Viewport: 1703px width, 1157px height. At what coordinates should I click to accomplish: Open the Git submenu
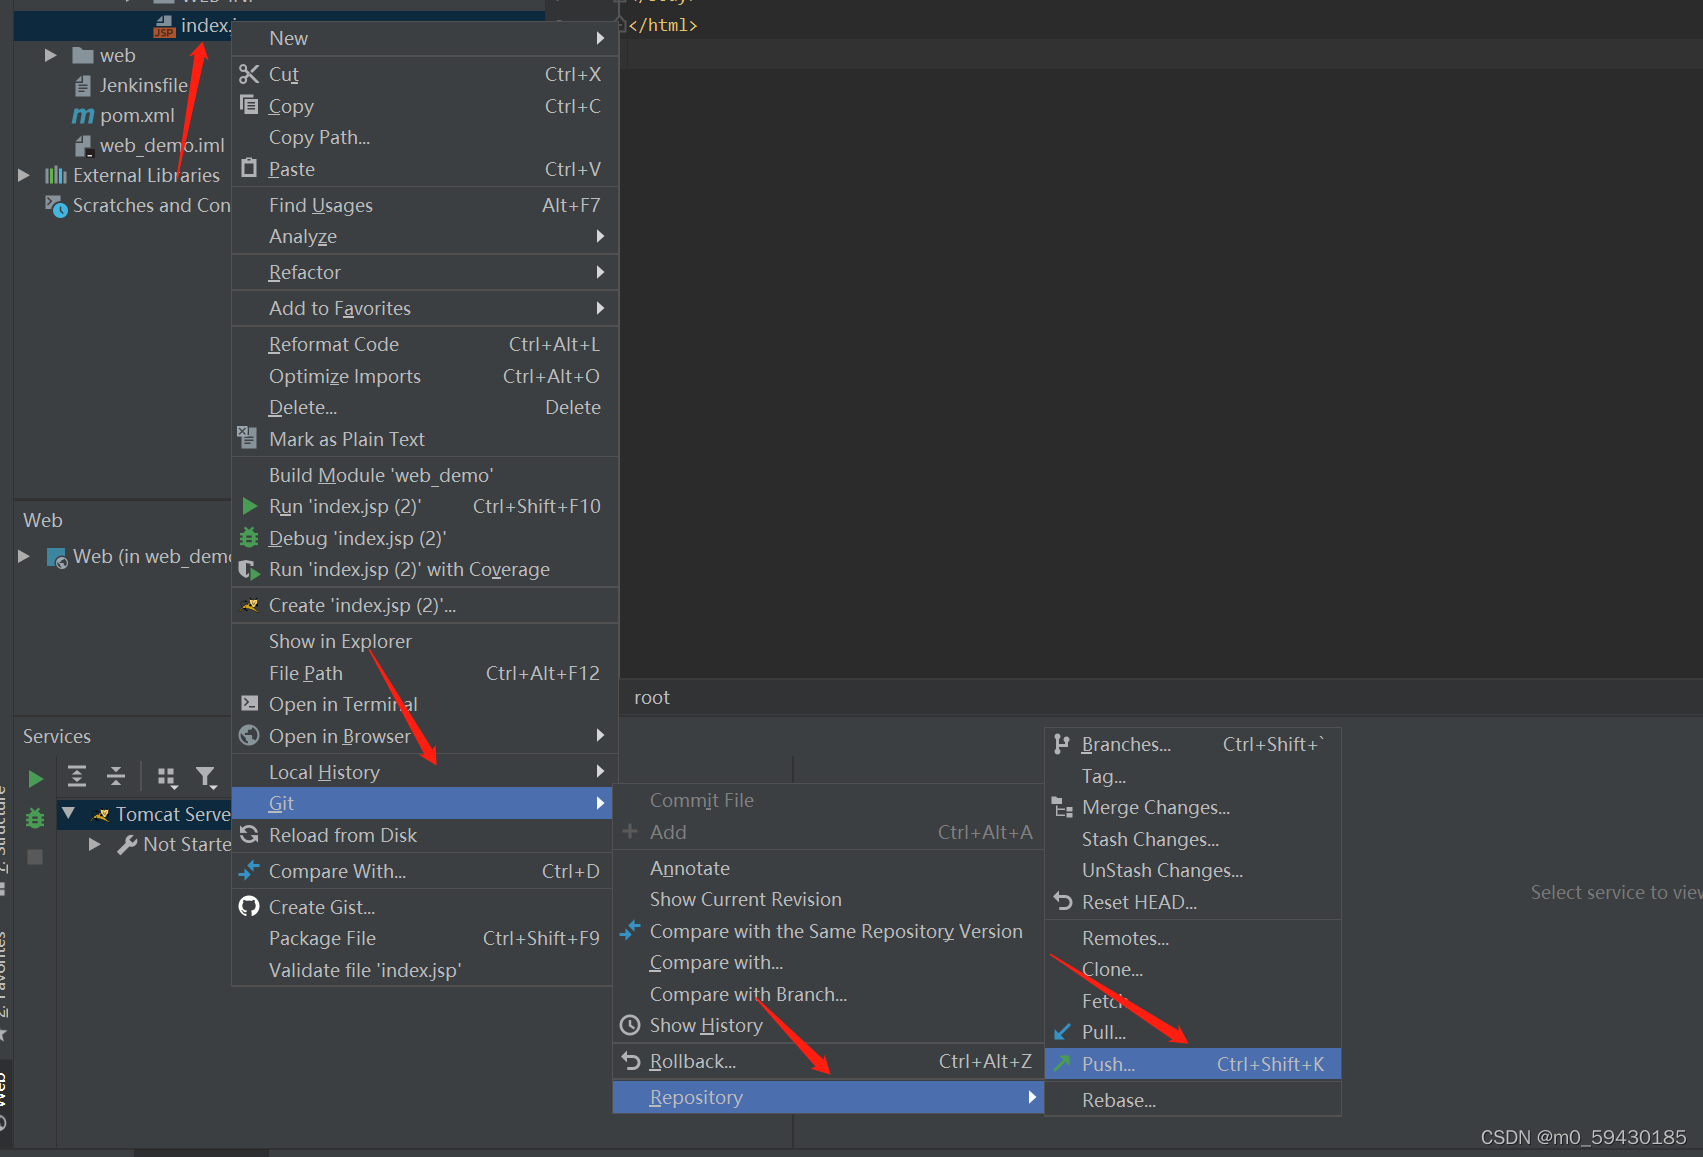click(x=422, y=803)
